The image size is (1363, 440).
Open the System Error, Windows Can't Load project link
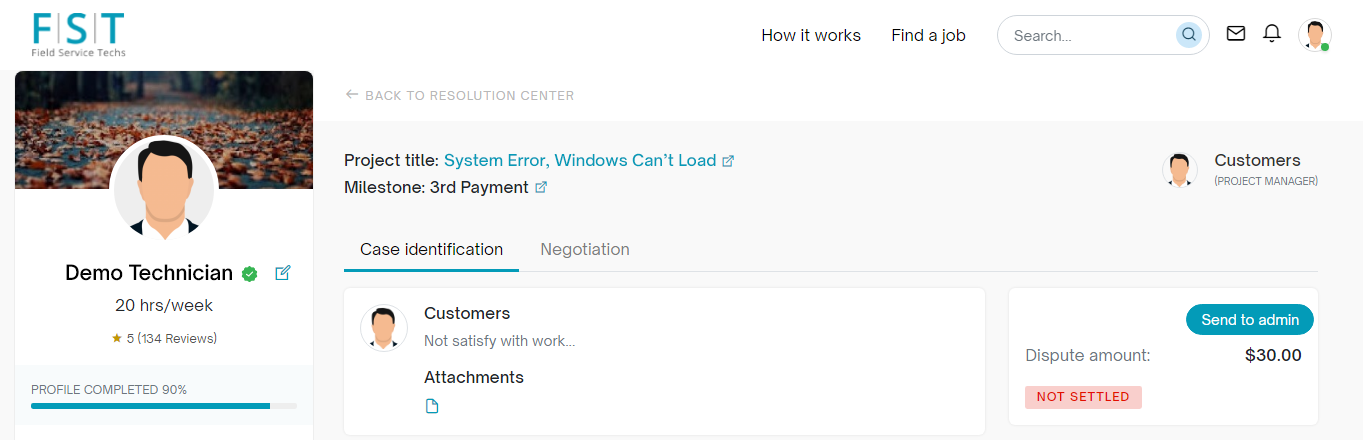[x=580, y=160]
